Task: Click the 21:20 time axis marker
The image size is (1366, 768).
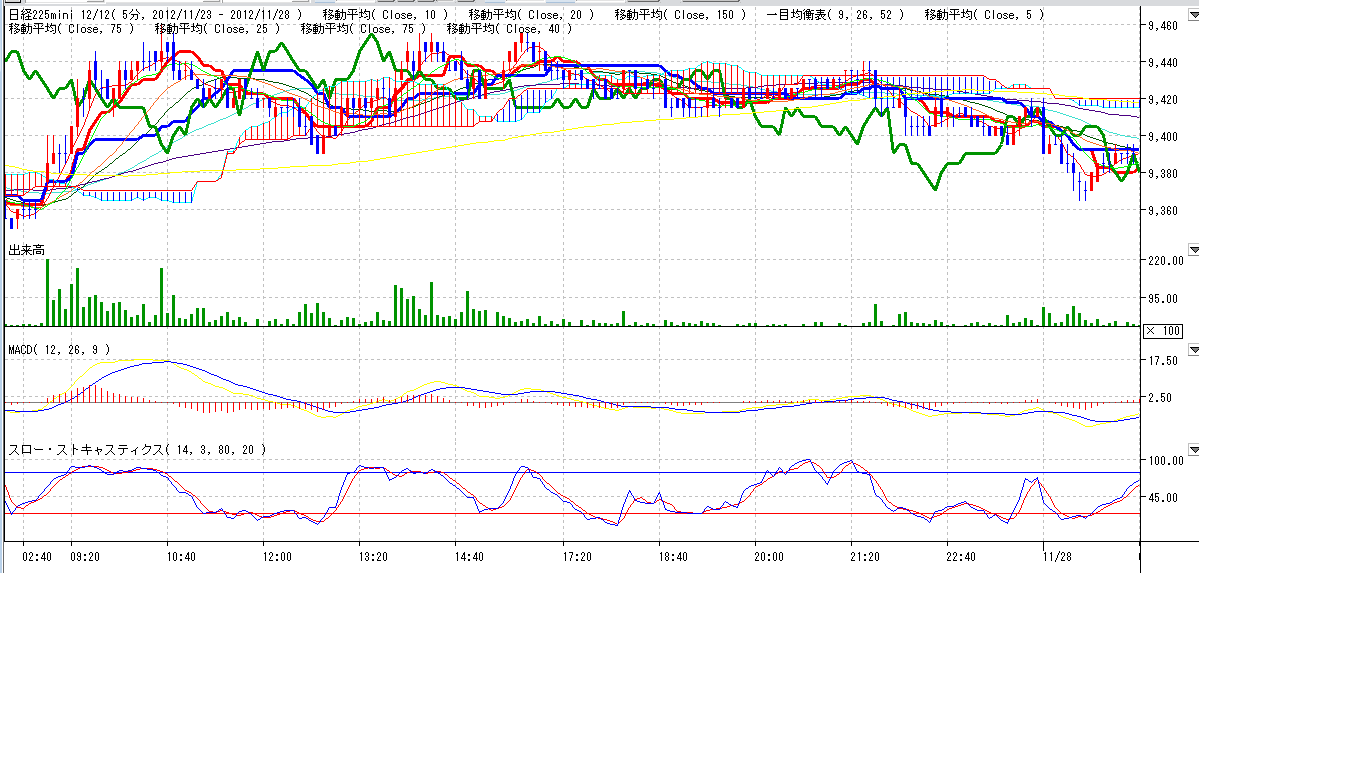Action: [864, 556]
